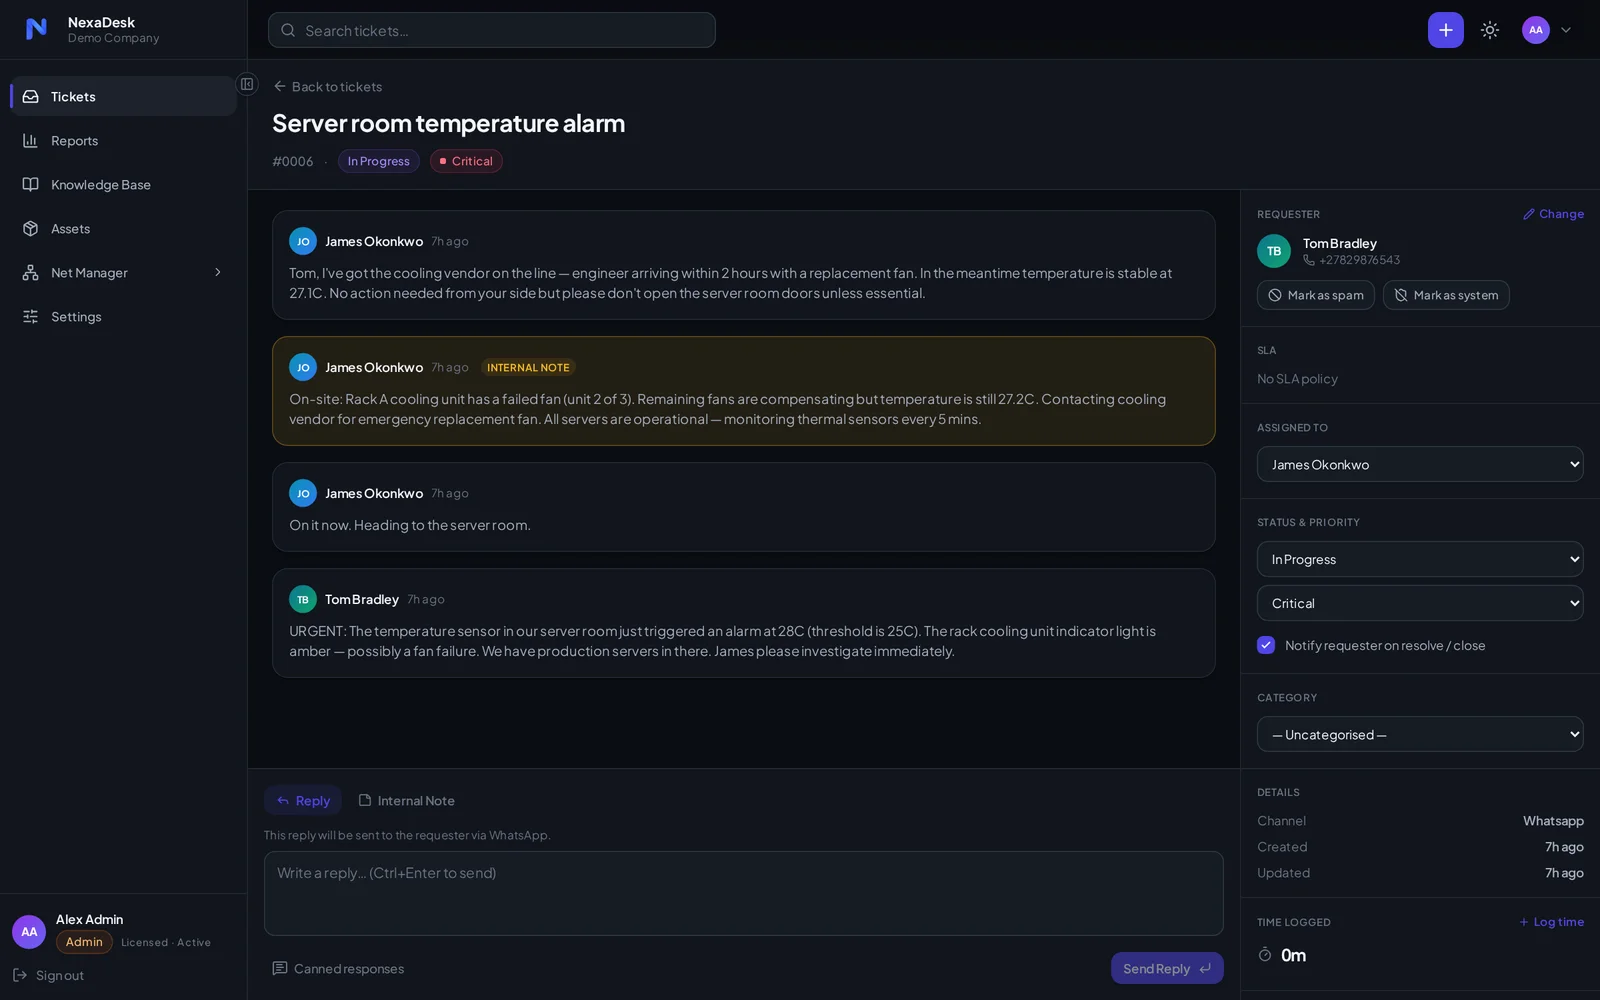The height and width of the screenshot is (1000, 1600).
Task: Open Settings in the sidebar
Action: [123, 316]
